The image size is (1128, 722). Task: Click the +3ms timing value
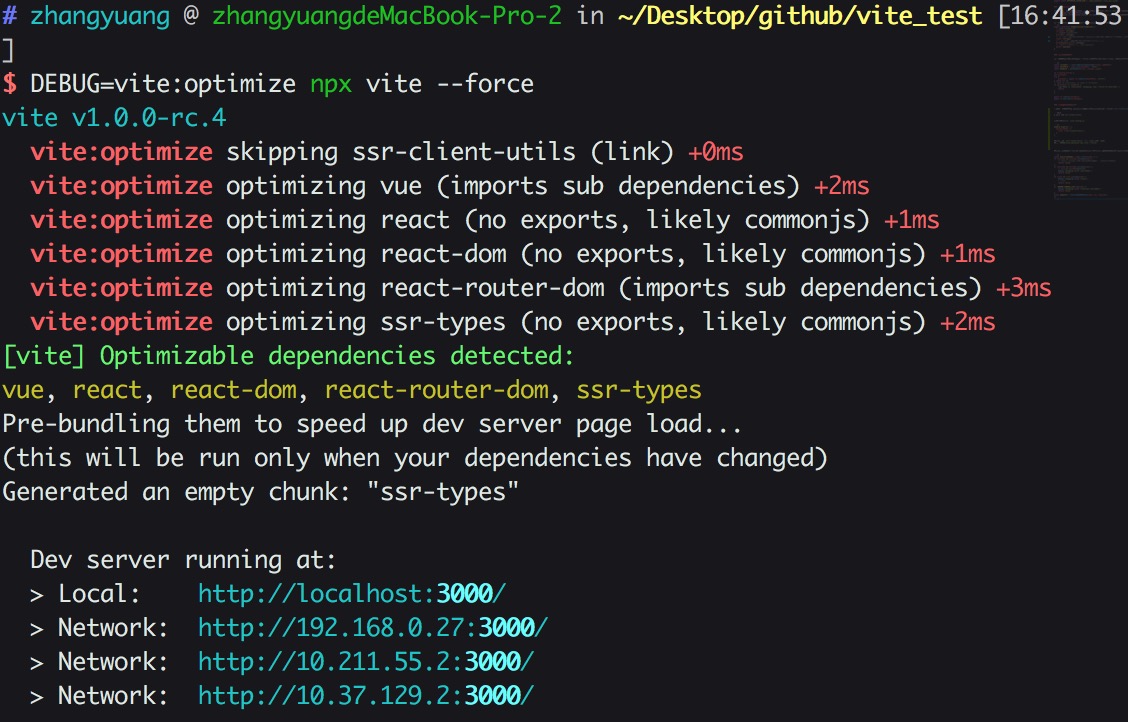point(1023,288)
